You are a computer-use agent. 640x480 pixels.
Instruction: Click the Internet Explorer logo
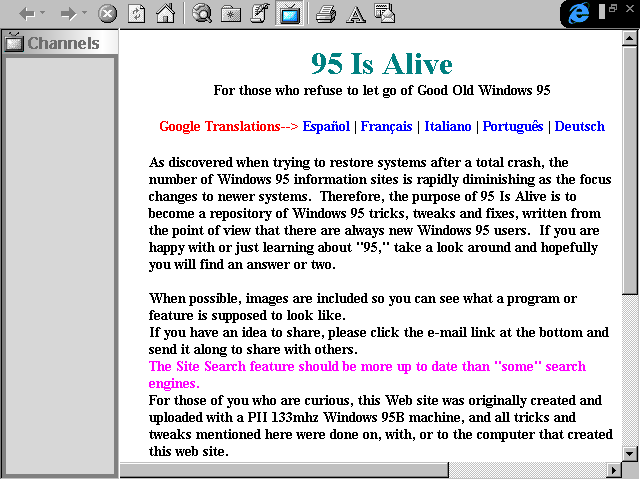(x=578, y=13)
